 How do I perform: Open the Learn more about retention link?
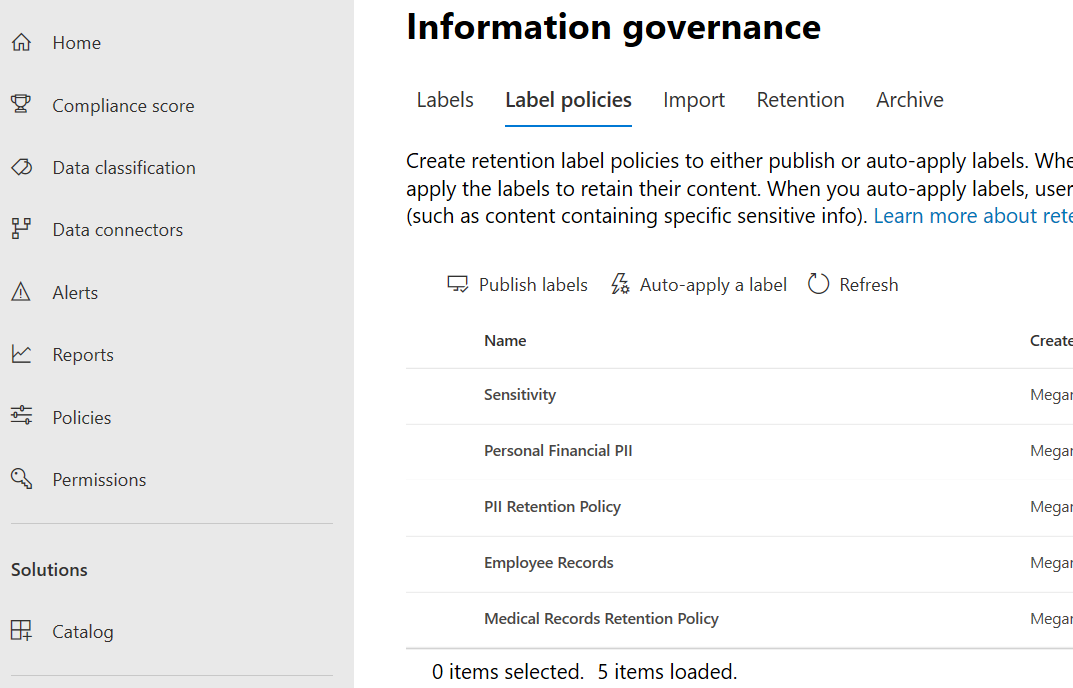[x=973, y=216]
